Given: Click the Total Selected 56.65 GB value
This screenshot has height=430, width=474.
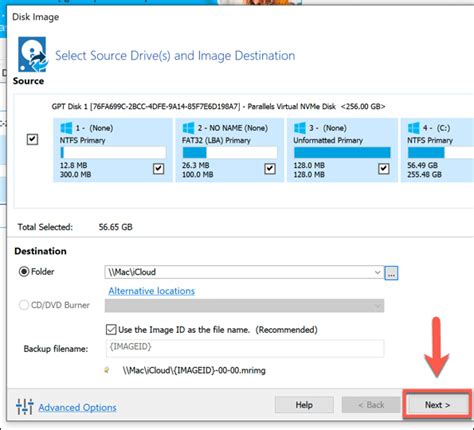Looking at the screenshot, I should pyautogui.click(x=115, y=227).
